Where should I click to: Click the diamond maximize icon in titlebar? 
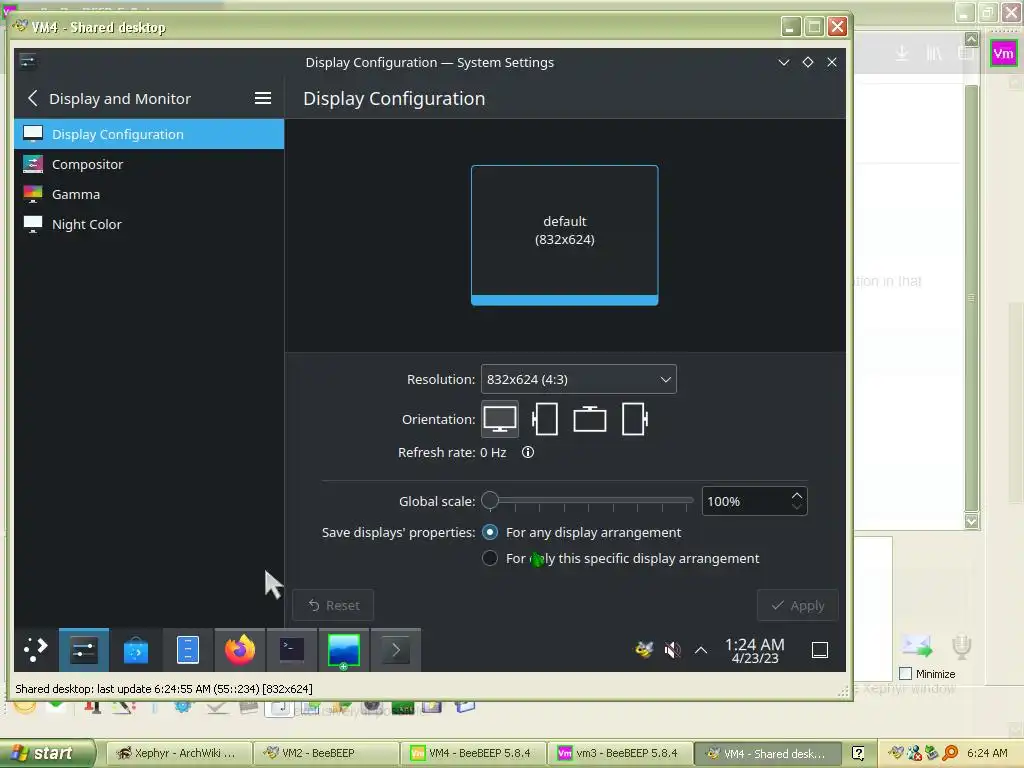808,62
